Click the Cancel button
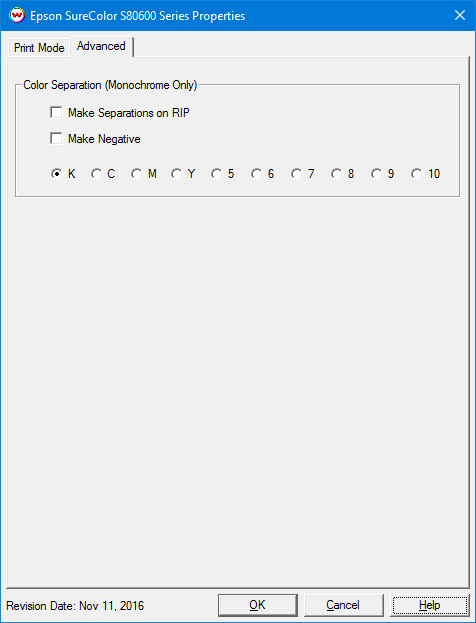 tap(343, 605)
